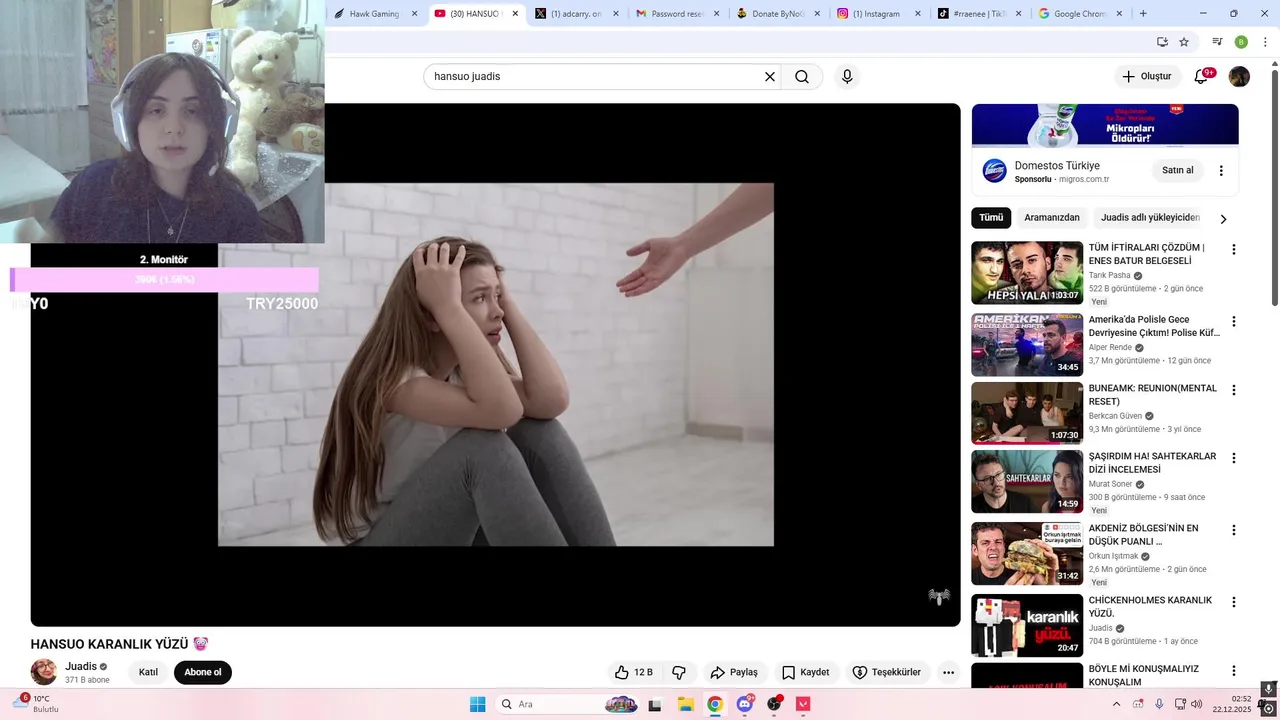Share the video via Paylaş
This screenshot has width=1280, height=720.
[733, 672]
